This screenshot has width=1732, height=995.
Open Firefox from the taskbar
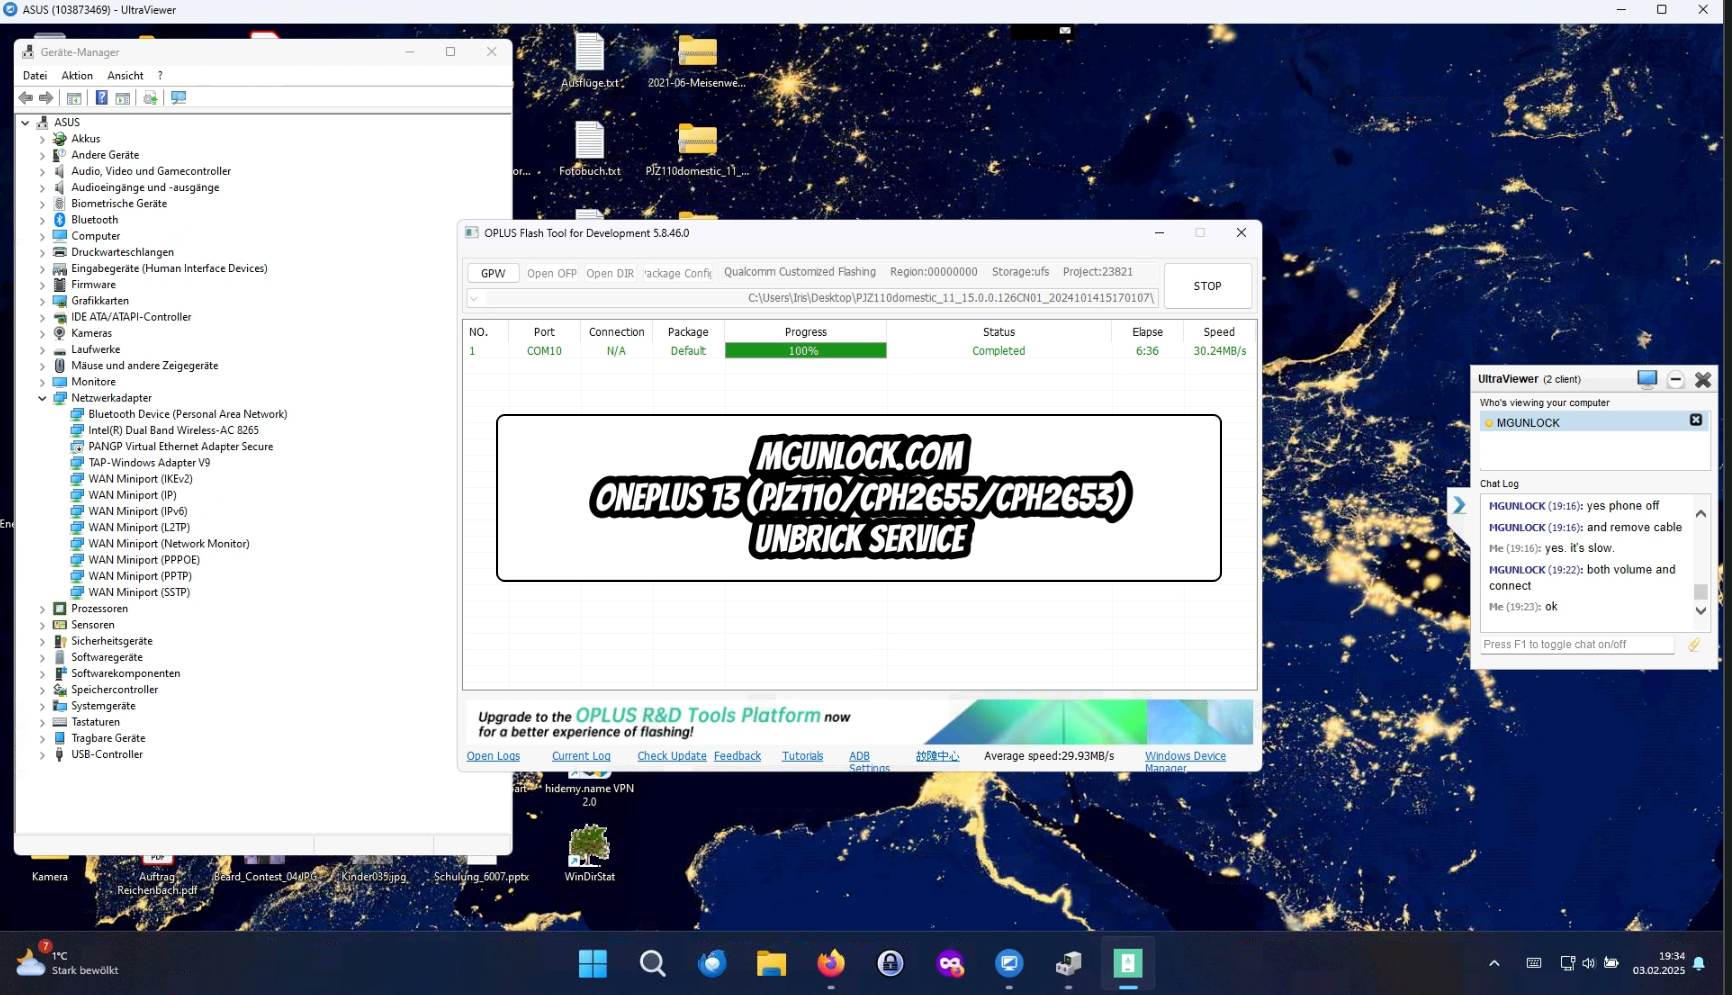point(830,963)
